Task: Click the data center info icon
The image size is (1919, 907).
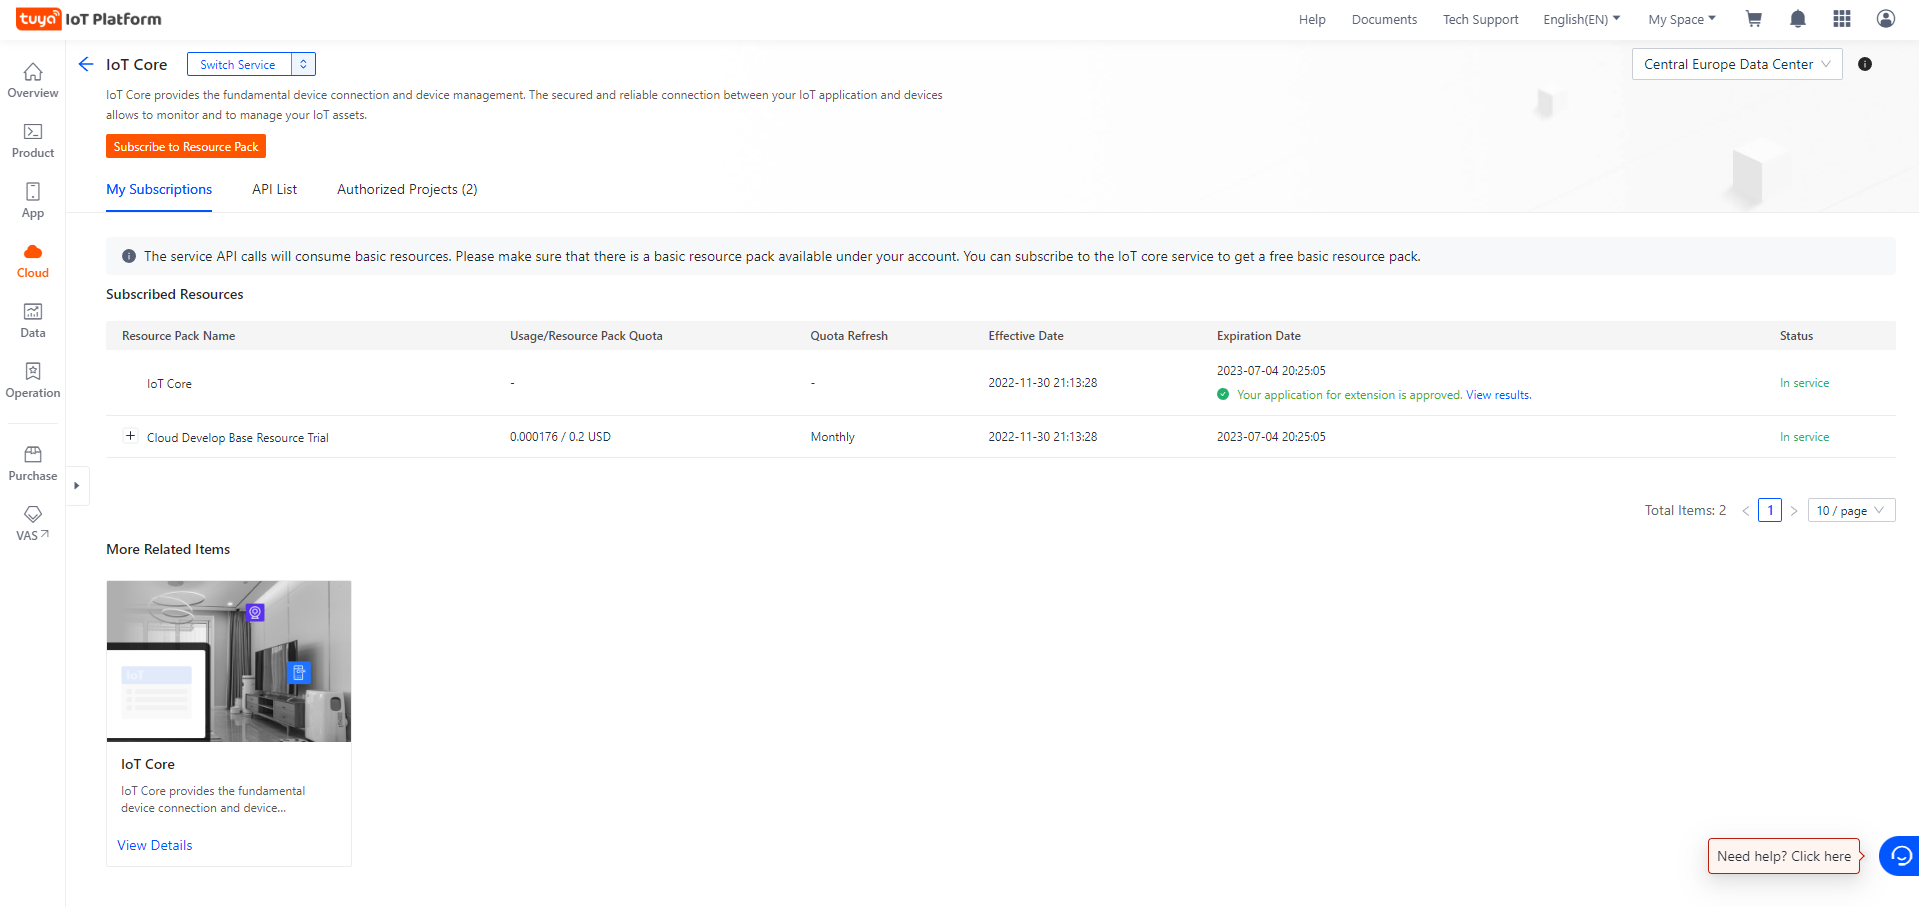Action: 1864,64
